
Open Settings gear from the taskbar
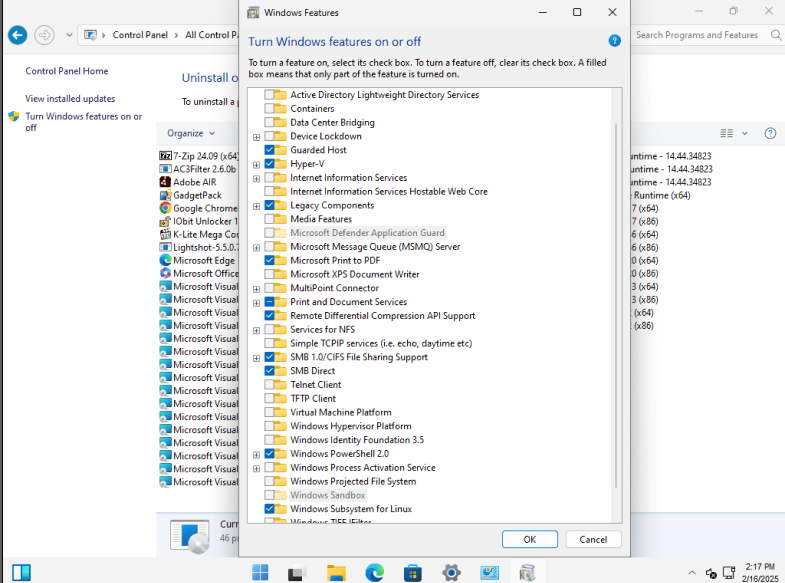pyautogui.click(x=451, y=572)
